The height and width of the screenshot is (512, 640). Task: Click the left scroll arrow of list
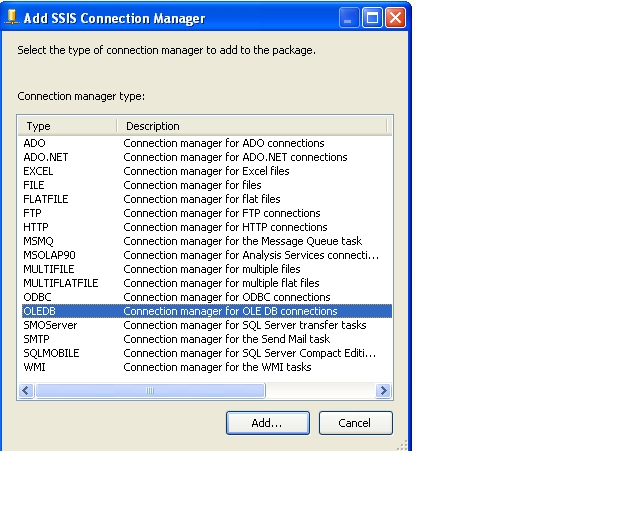coord(26,391)
